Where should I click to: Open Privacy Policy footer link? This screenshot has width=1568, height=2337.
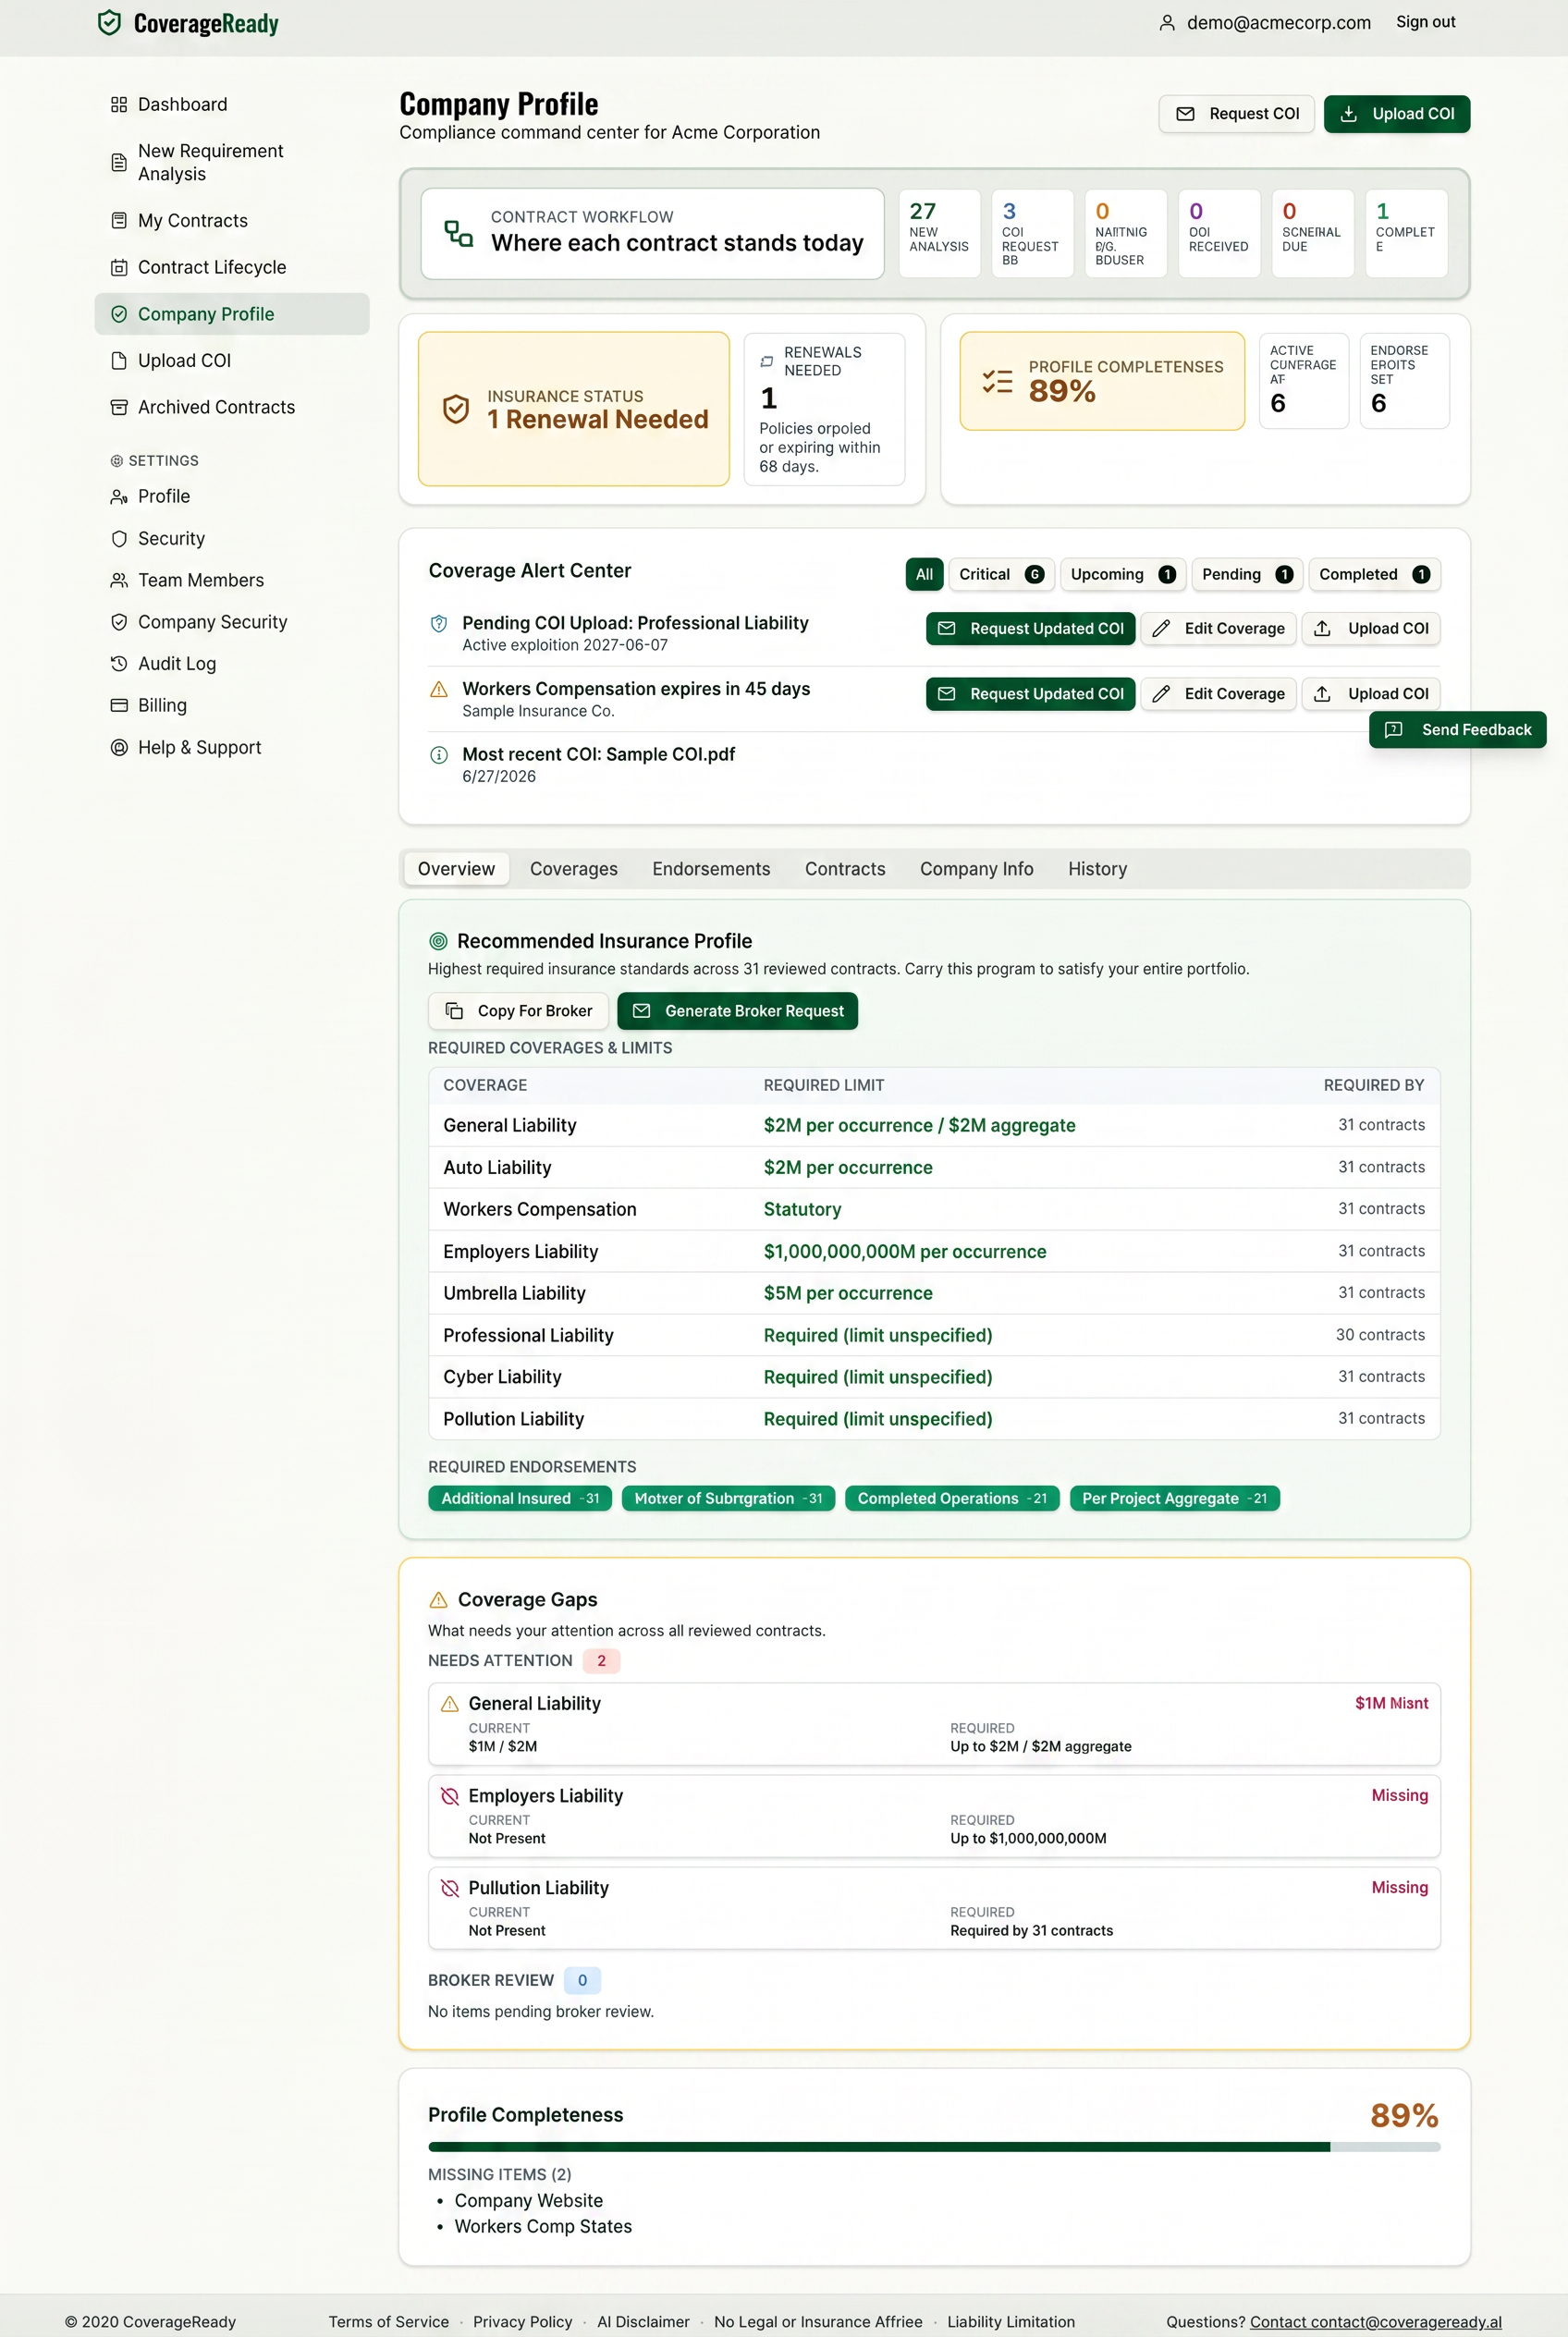[522, 2322]
